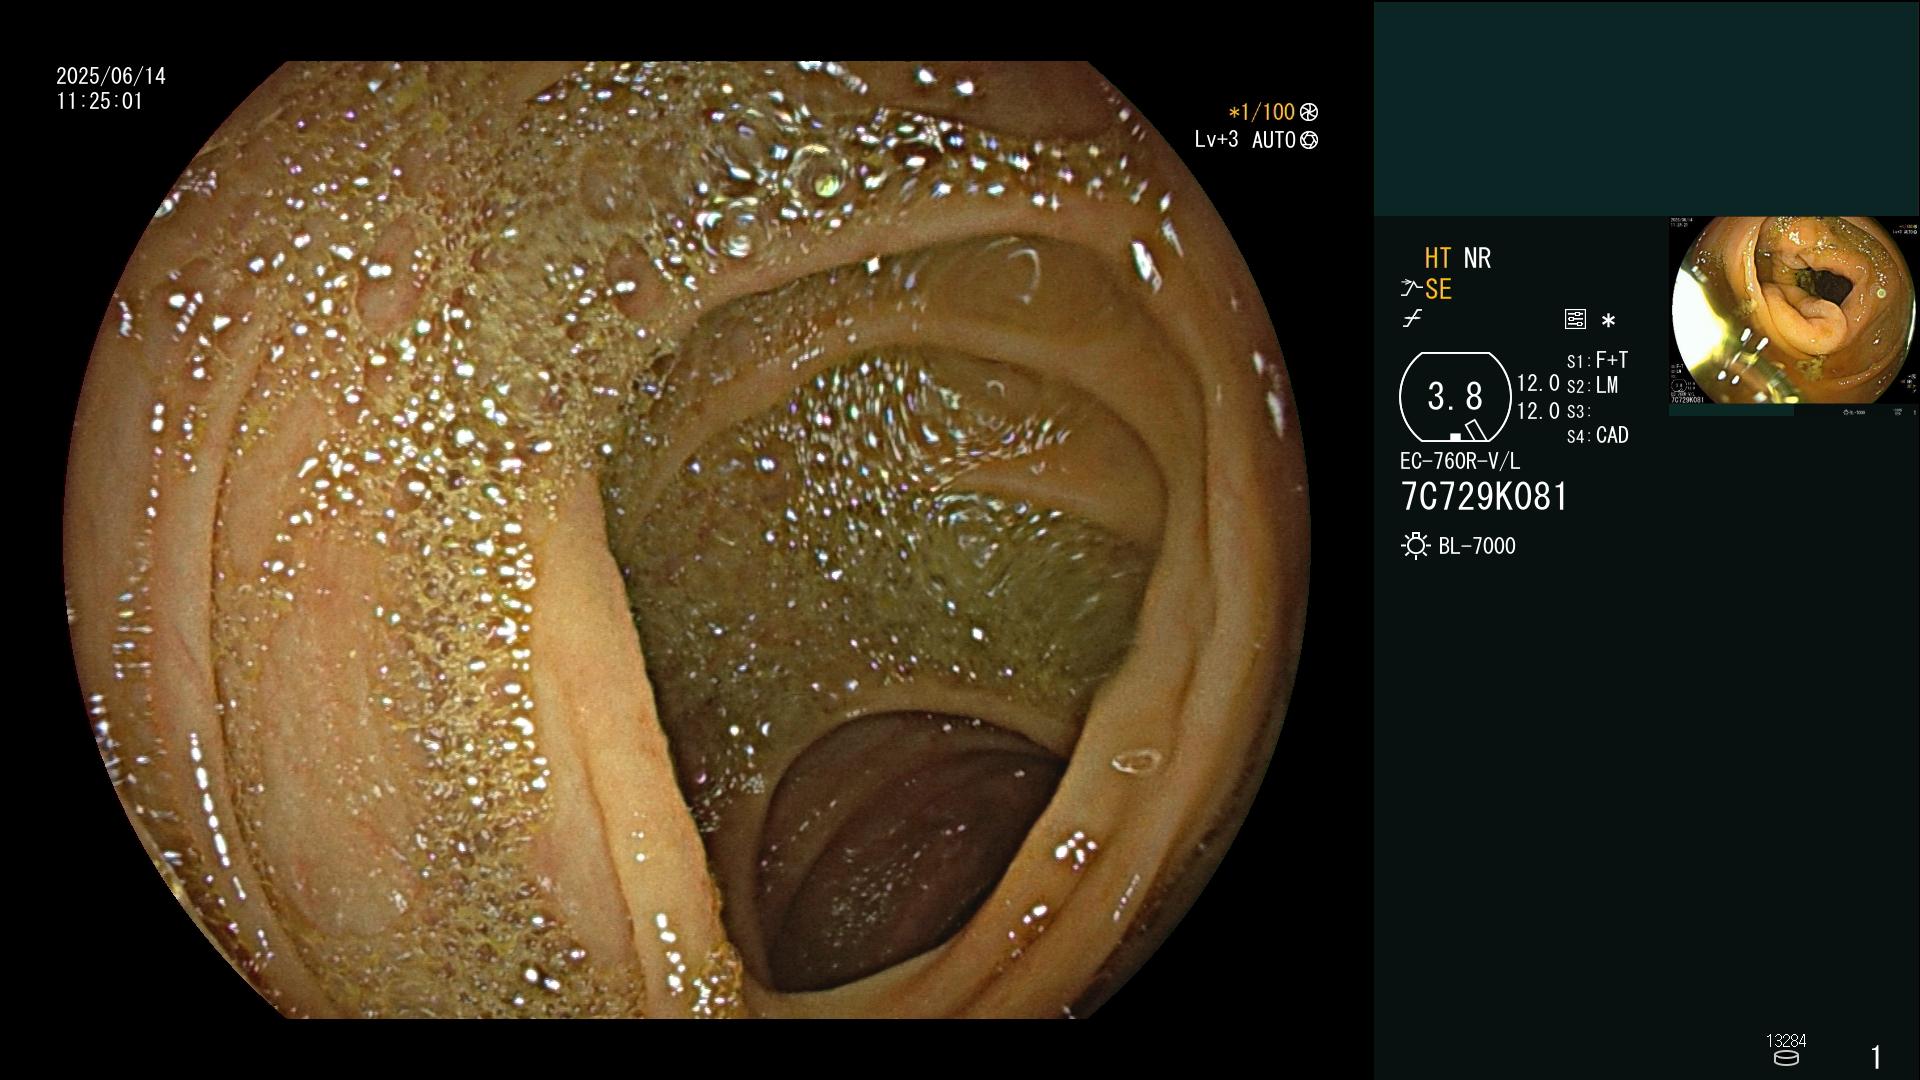Click the scope diameter 3.8 diagram
1920x1080 pixels.
[1455, 397]
